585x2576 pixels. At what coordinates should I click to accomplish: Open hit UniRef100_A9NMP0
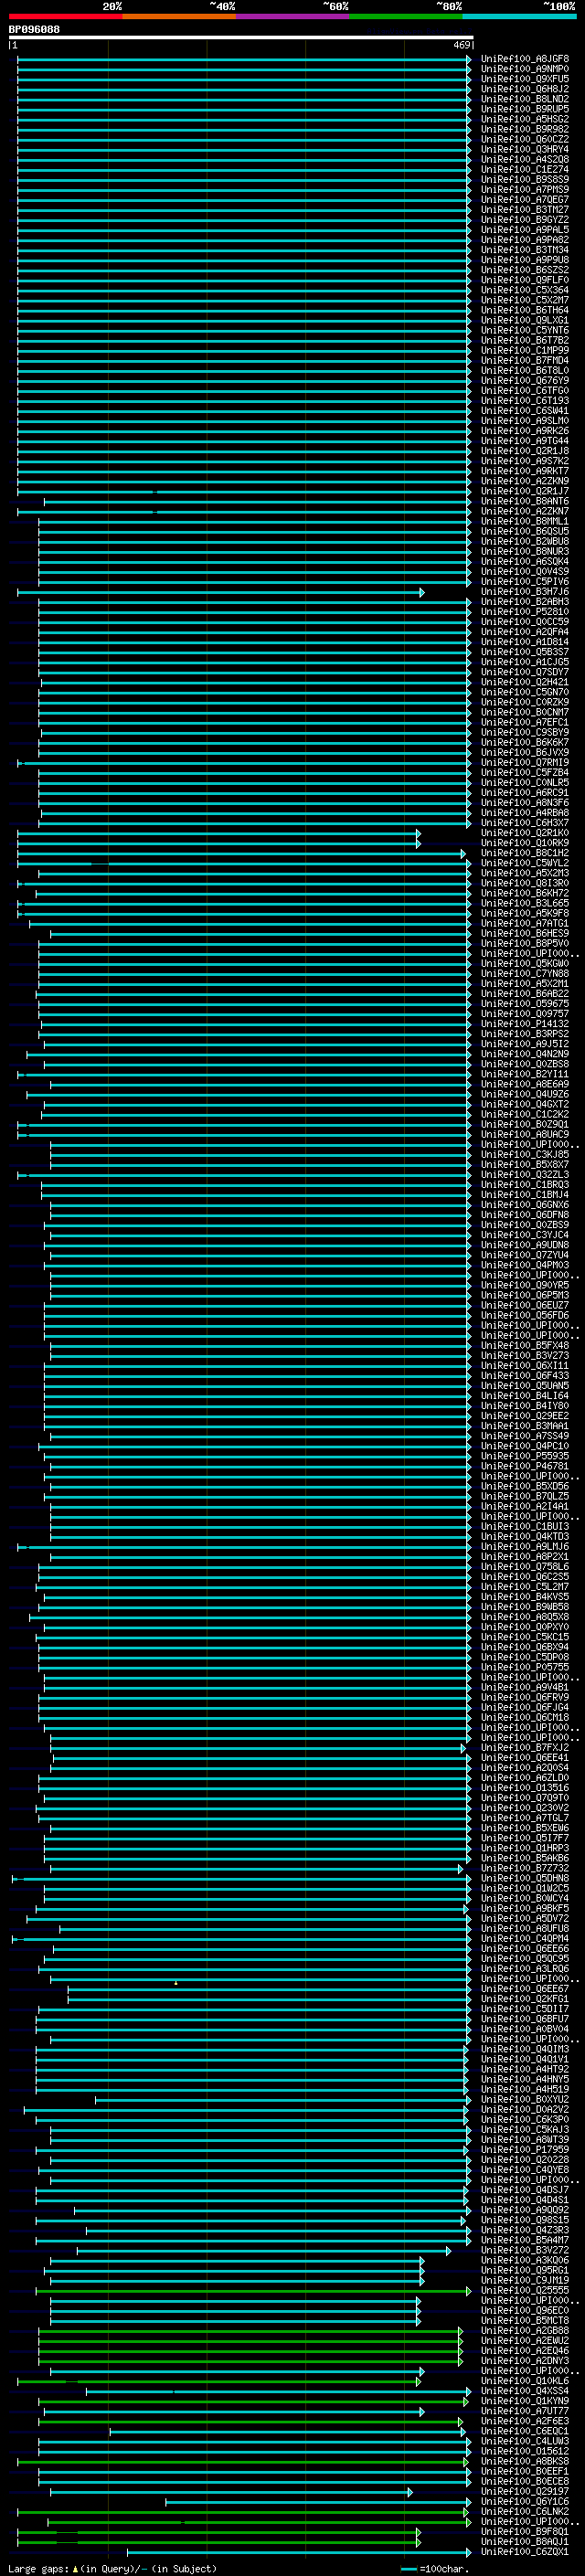pyautogui.click(x=525, y=69)
